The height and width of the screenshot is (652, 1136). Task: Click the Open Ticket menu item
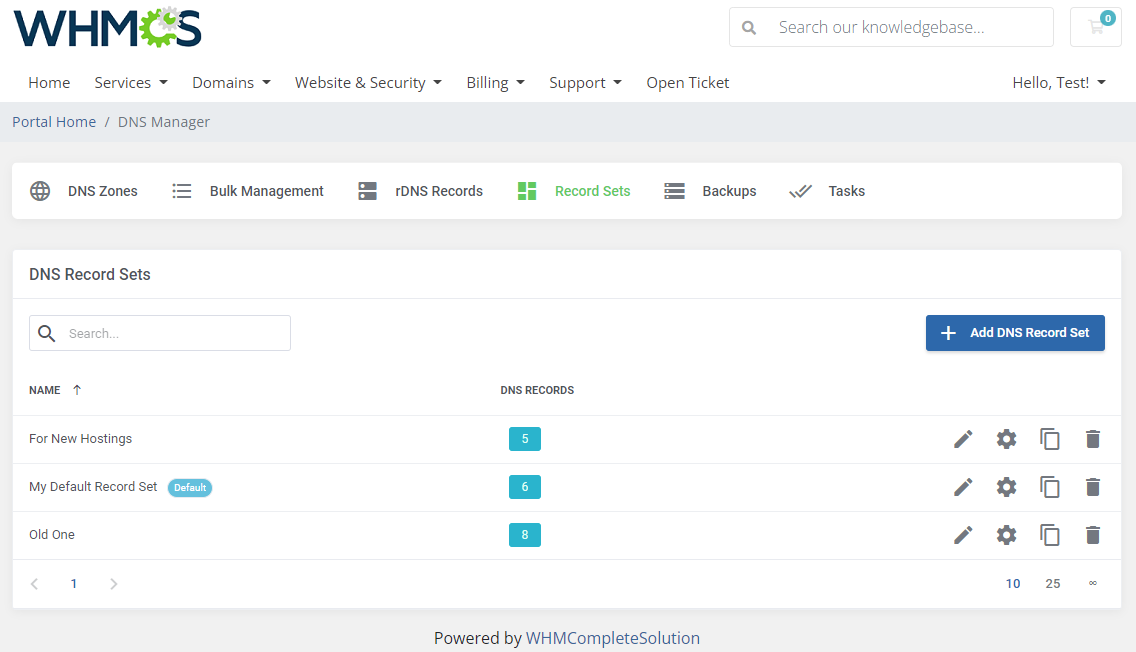(x=687, y=82)
